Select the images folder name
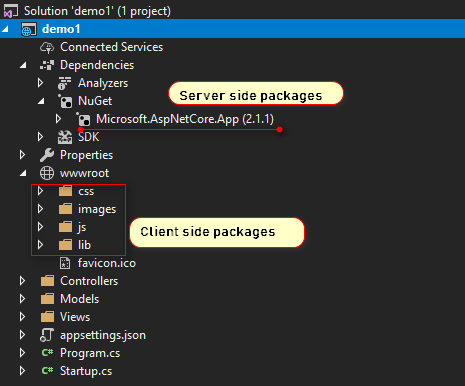Viewport: 465px width, 386px height. 97,210
